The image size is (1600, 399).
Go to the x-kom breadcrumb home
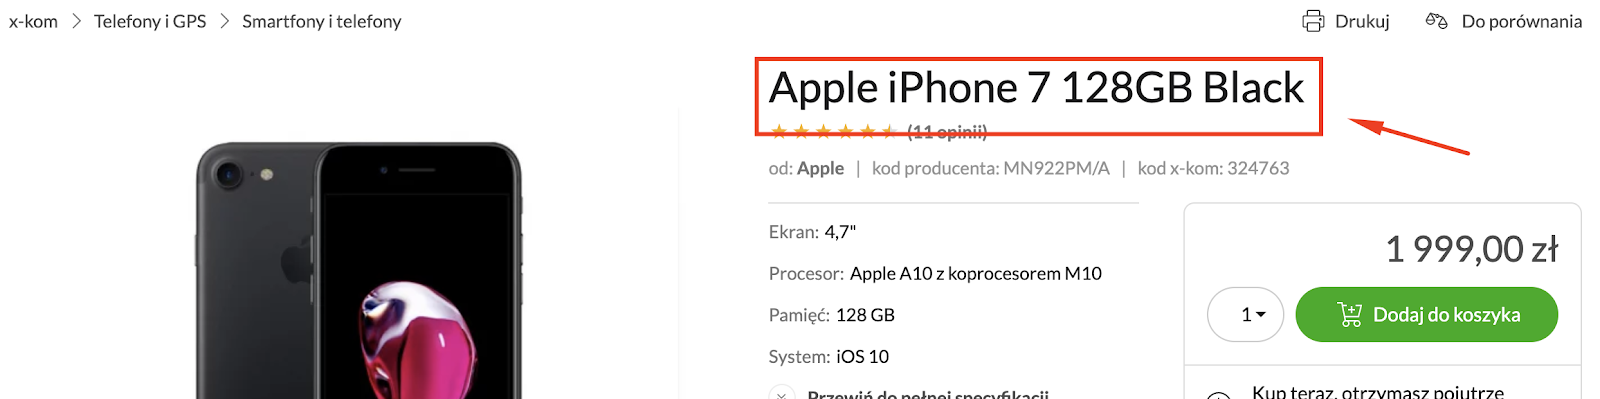[33, 21]
